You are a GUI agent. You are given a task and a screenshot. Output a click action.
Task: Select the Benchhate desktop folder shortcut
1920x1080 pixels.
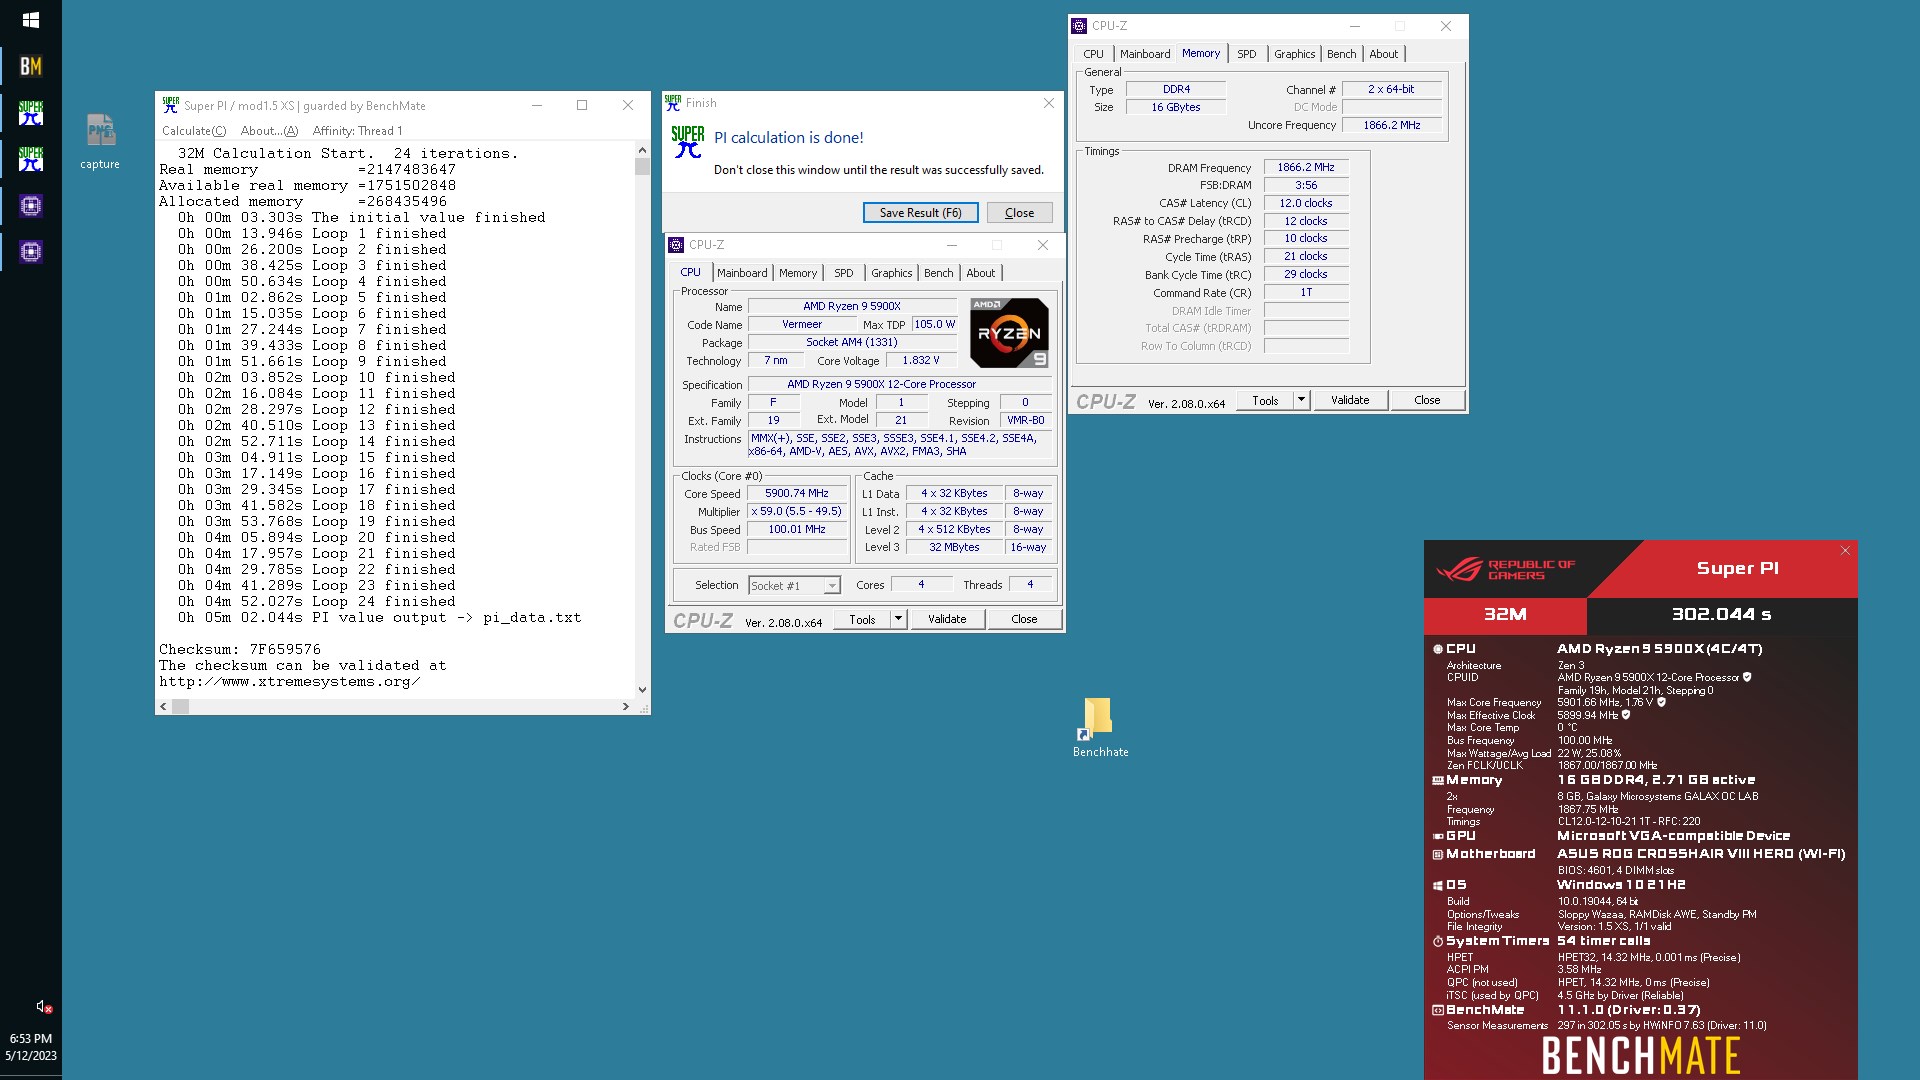[1100, 727]
